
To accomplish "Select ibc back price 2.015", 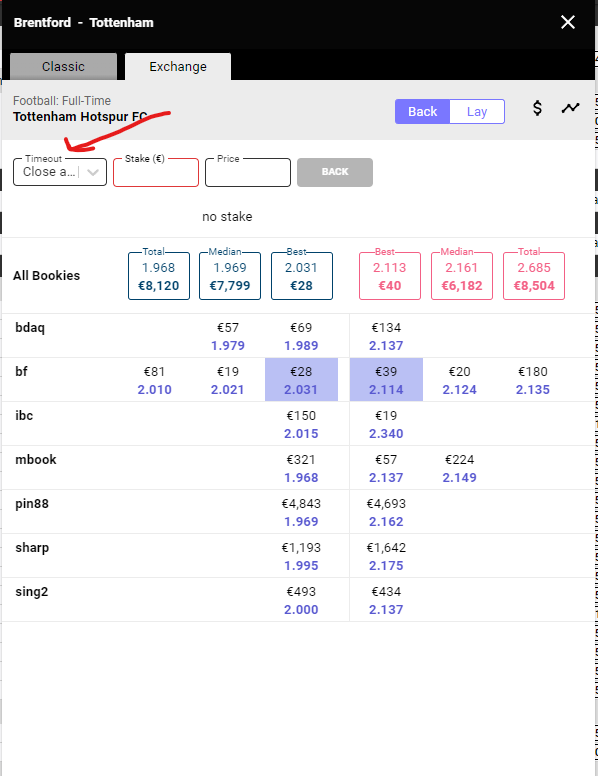I will tap(301, 425).
